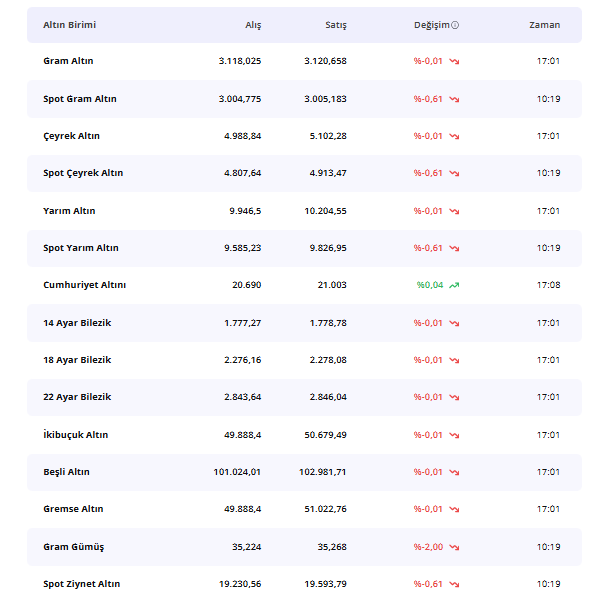Click the İkibuçuk Altın name
The image size is (597, 598).
coord(76,435)
